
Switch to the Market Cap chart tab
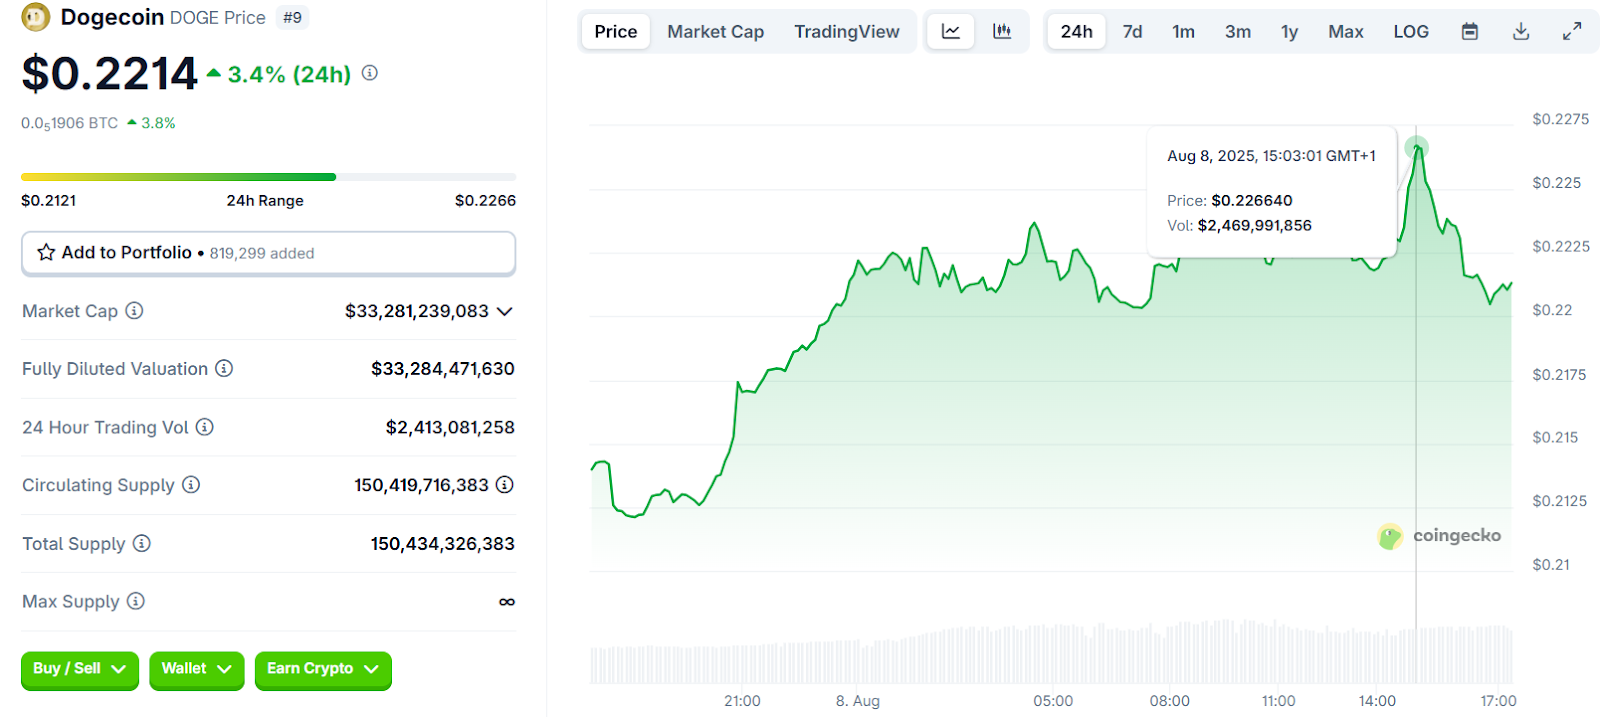[x=715, y=32]
